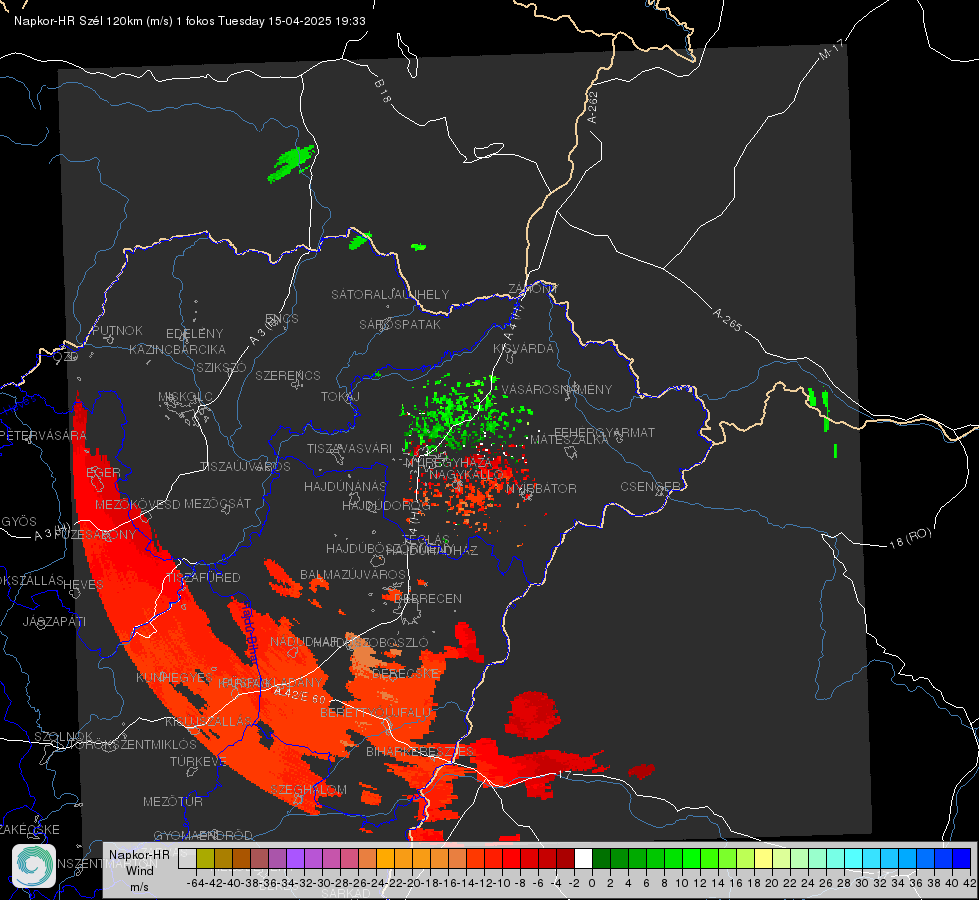Click the PÉTERVÁSÁRA city label
Image resolution: width=979 pixels, height=900 pixels.
click(x=42, y=435)
